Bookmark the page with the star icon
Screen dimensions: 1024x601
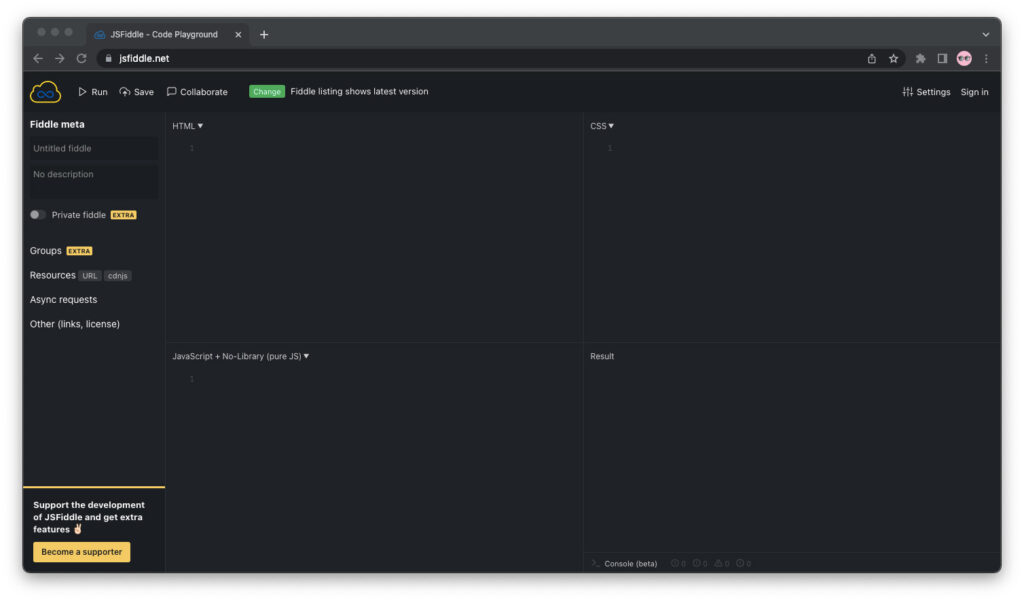click(x=893, y=58)
